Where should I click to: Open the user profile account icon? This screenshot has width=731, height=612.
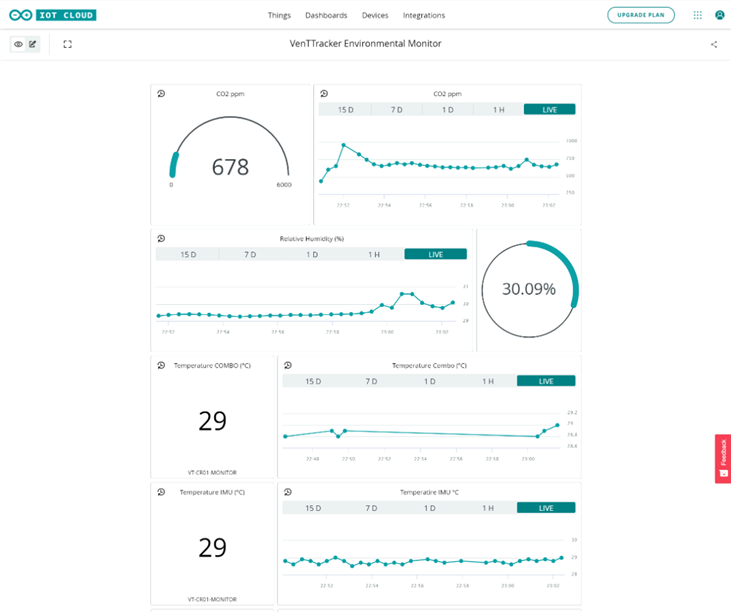[x=719, y=15]
